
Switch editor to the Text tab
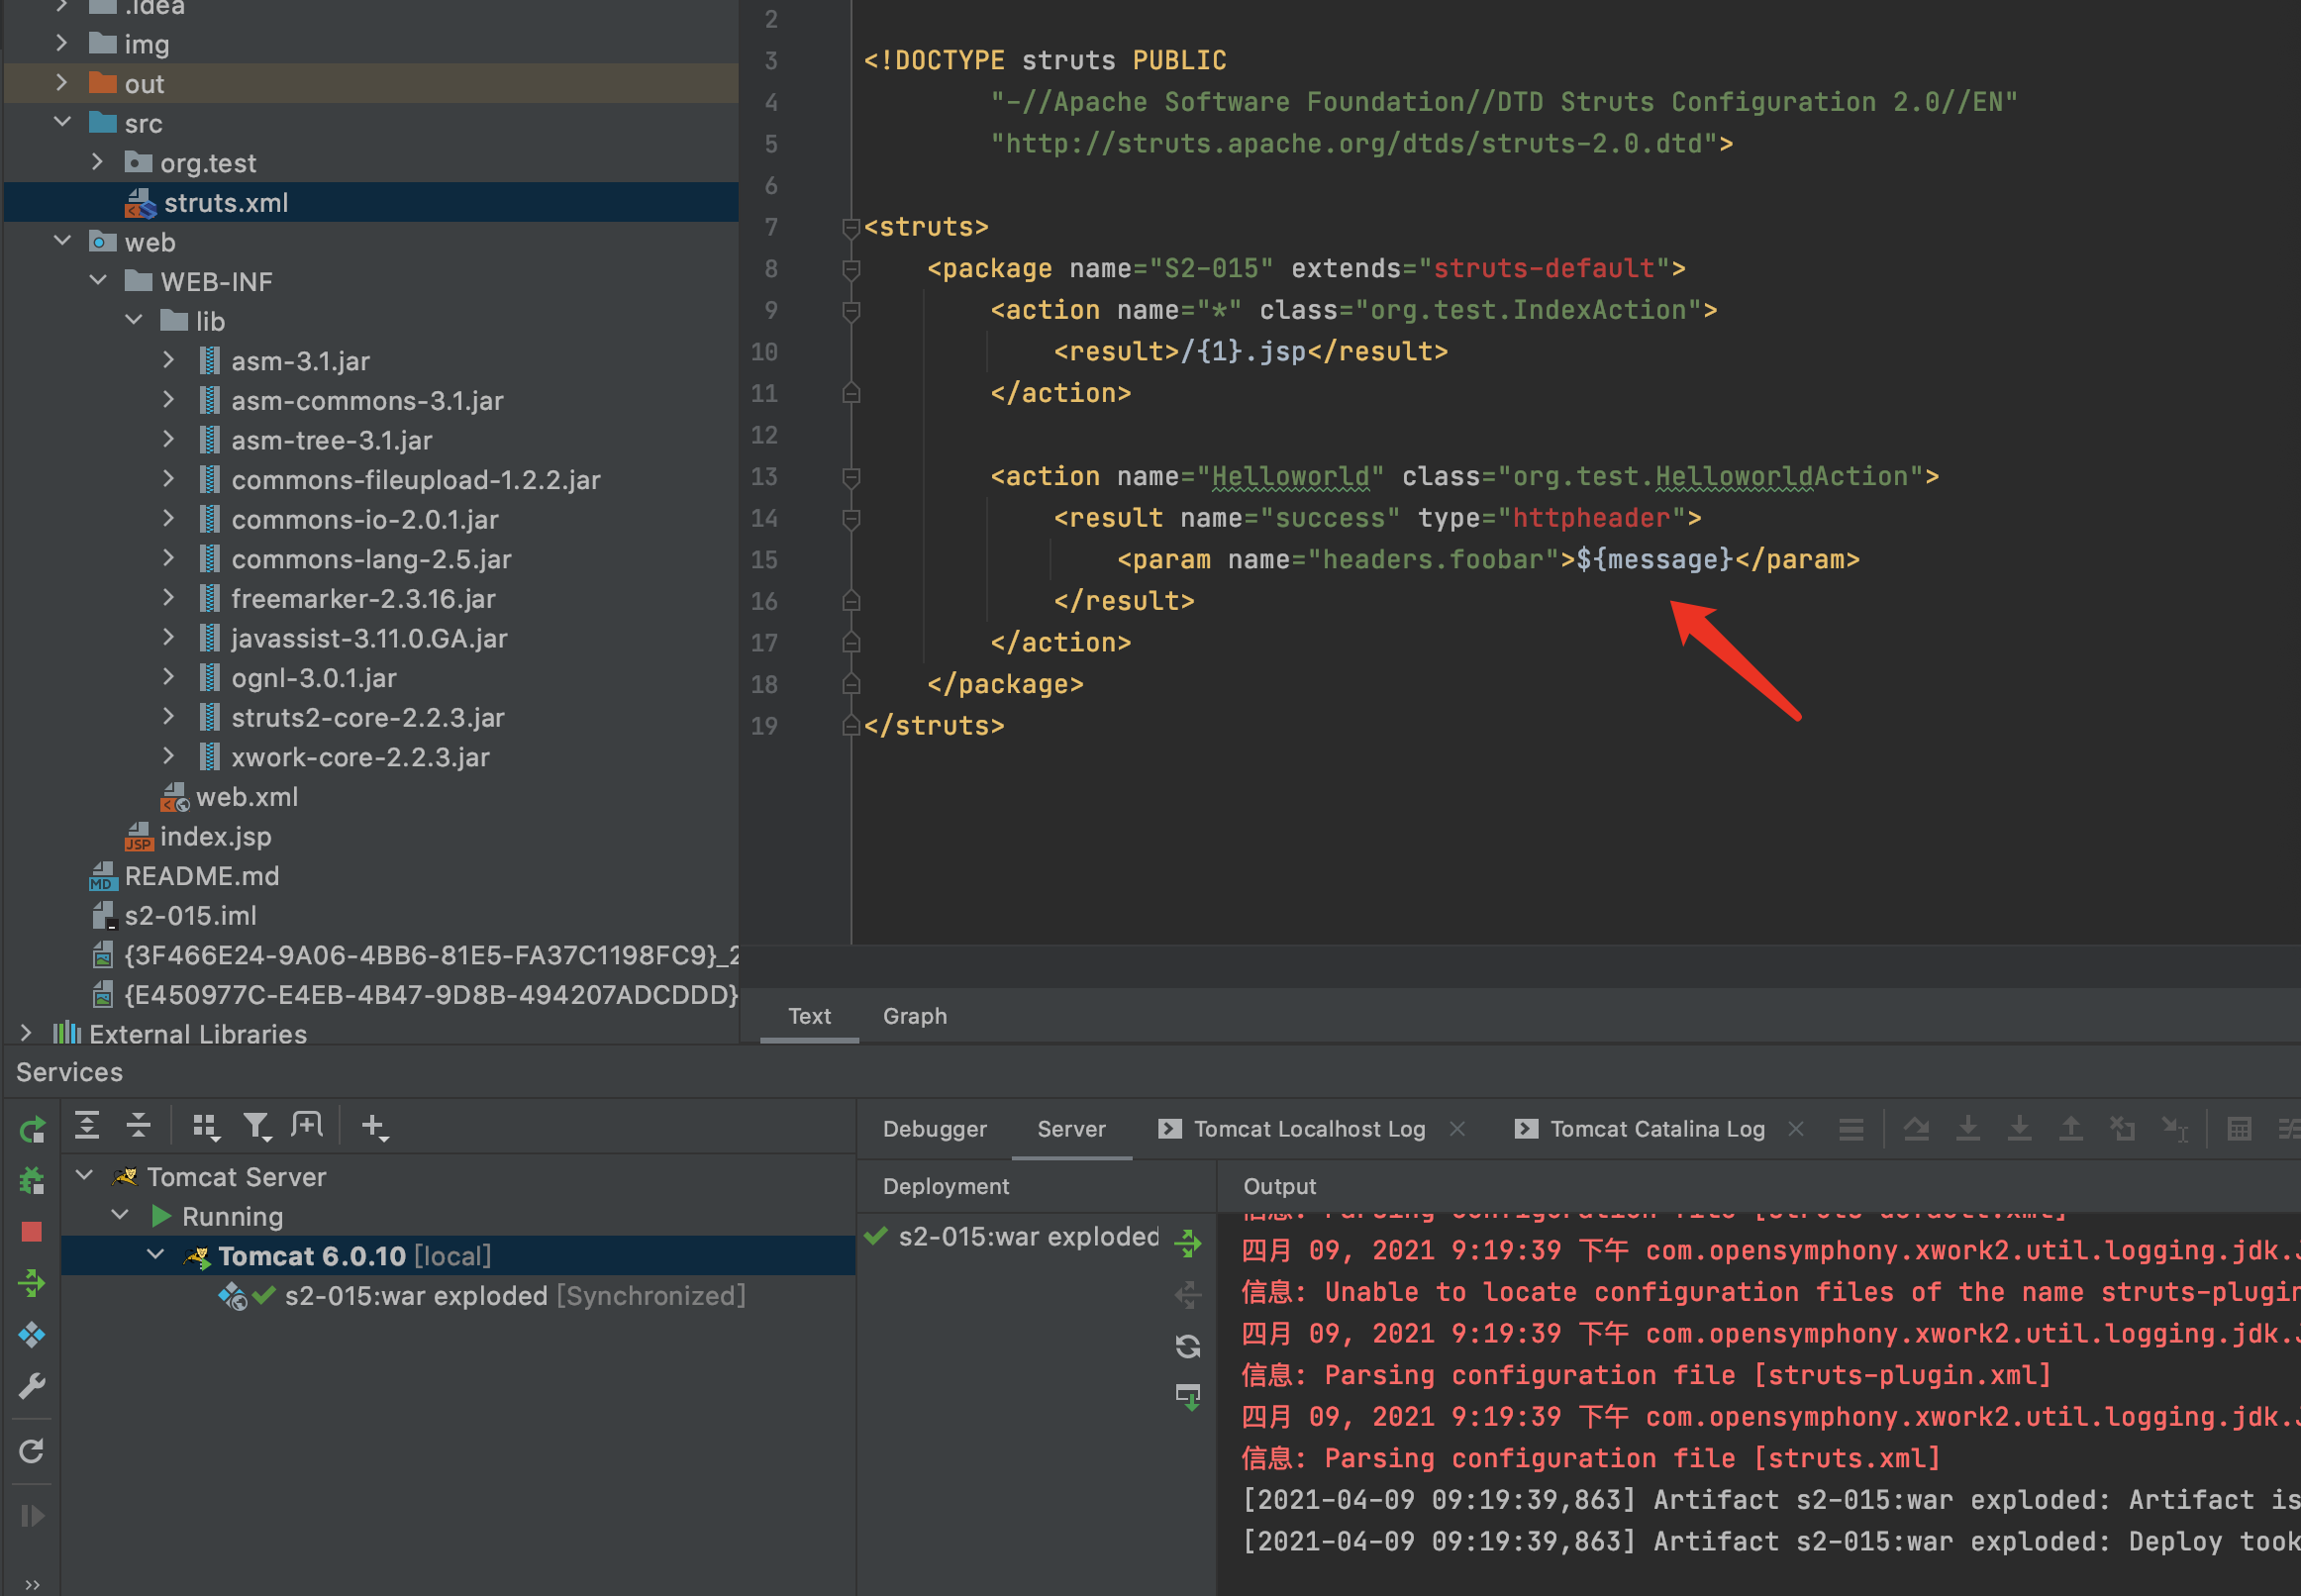pyautogui.click(x=809, y=1016)
